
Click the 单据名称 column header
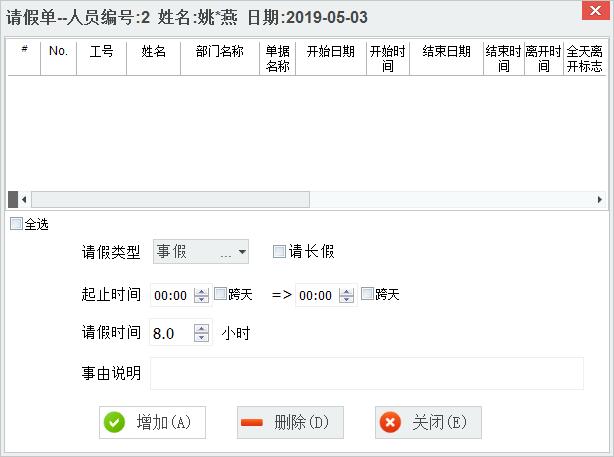click(277, 58)
